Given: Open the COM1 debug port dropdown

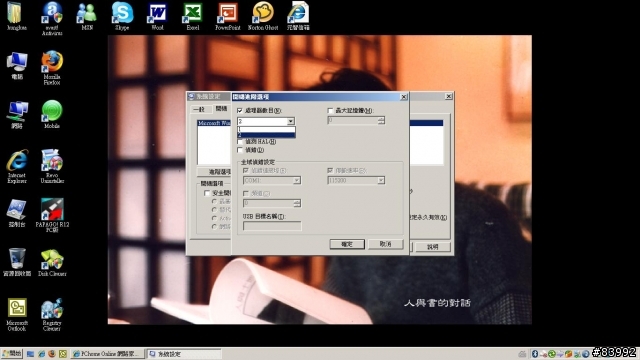Looking at the screenshot, I should click(x=297, y=180).
